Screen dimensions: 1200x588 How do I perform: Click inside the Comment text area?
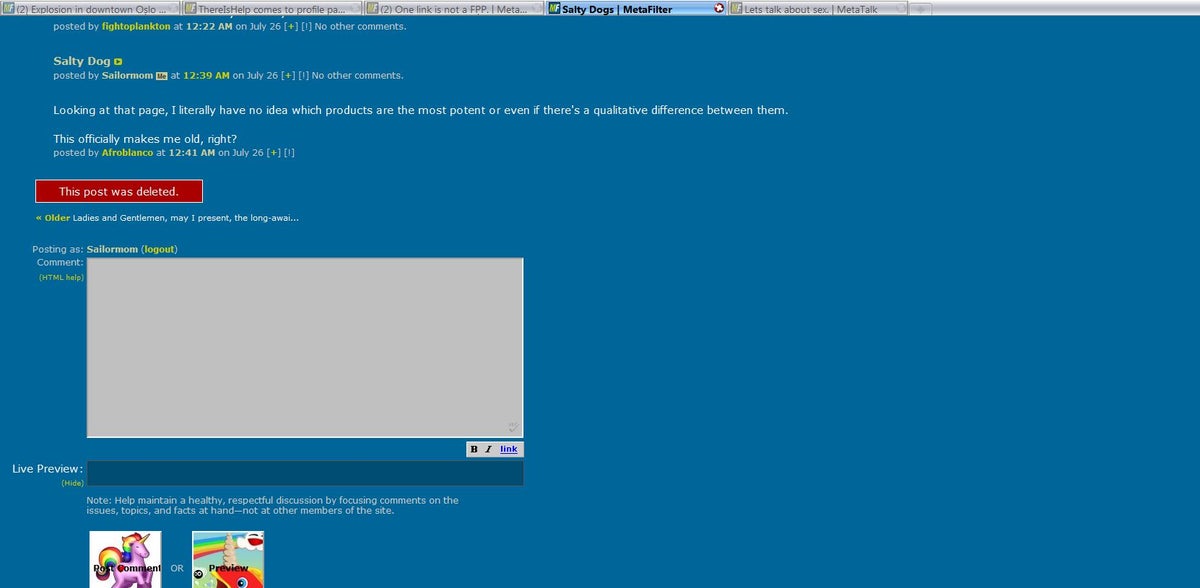coord(304,347)
